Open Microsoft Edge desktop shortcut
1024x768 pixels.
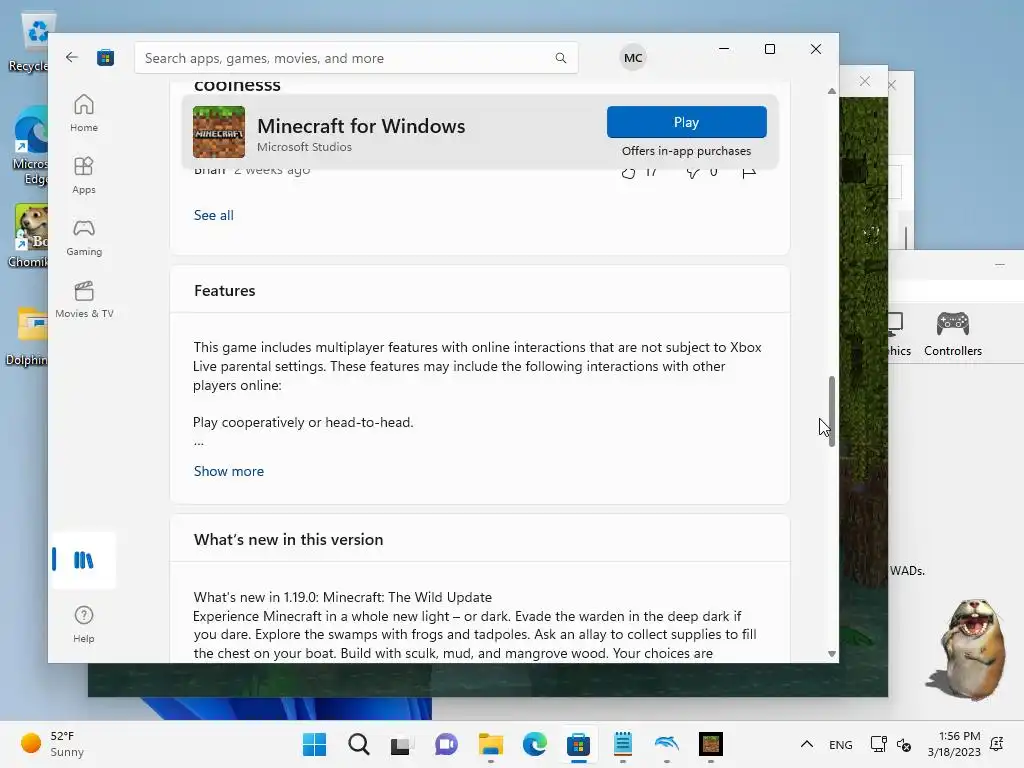(31, 146)
